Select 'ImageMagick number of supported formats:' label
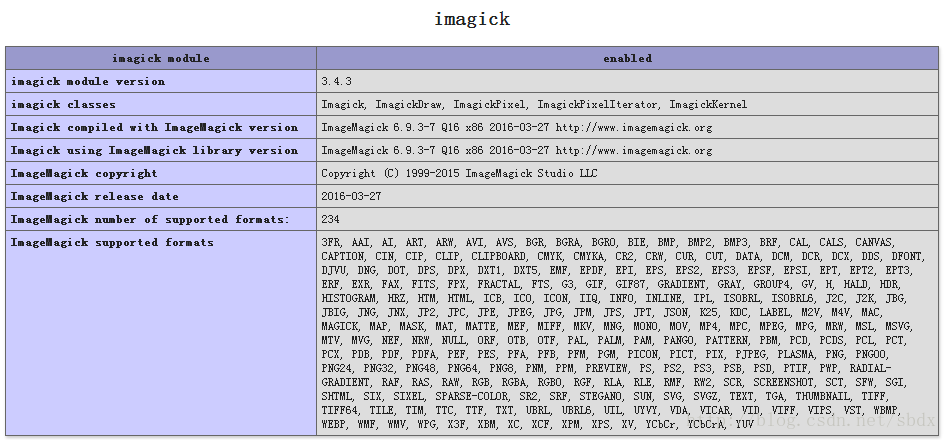This screenshot has width=947, height=440. click(150, 219)
